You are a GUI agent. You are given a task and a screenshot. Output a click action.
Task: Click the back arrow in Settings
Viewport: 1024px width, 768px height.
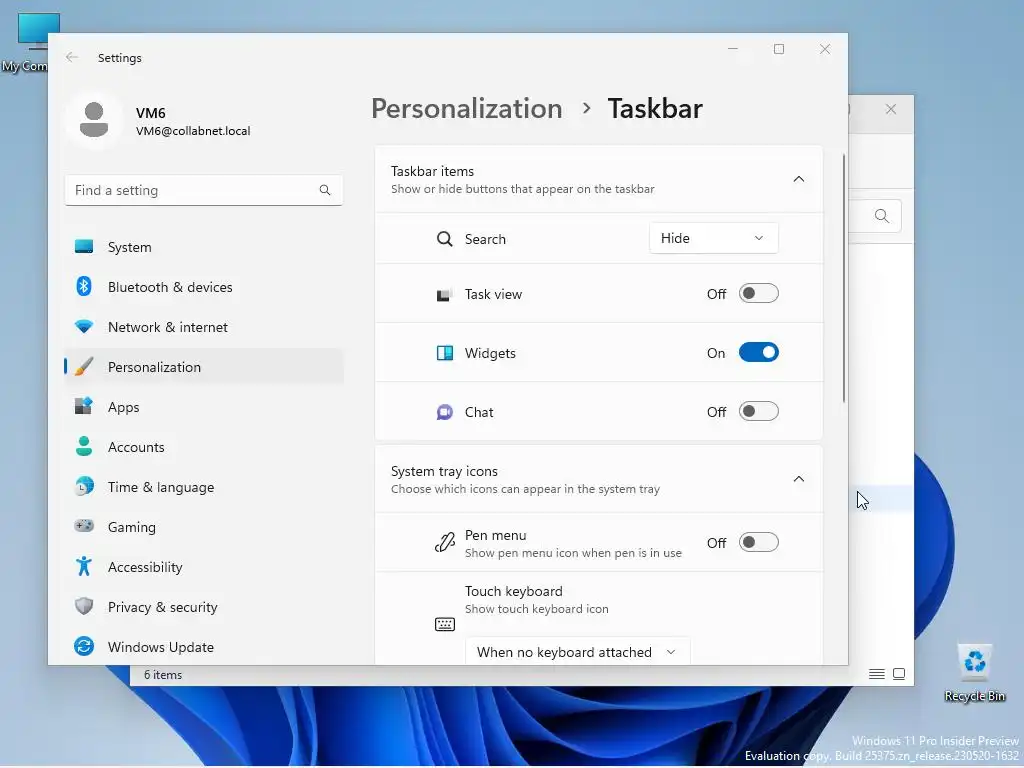[x=72, y=57]
